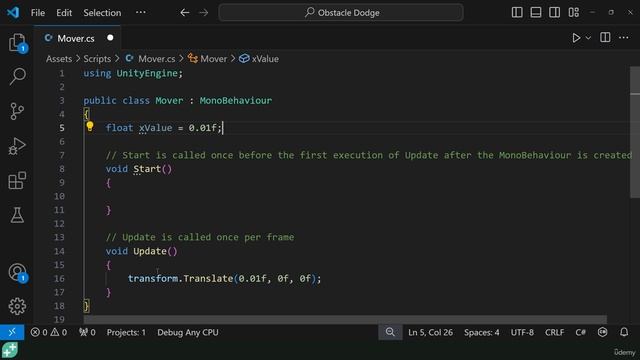This screenshot has height=360, width=640.
Task: Open the Accounts menu icon
Action: pos(17,273)
